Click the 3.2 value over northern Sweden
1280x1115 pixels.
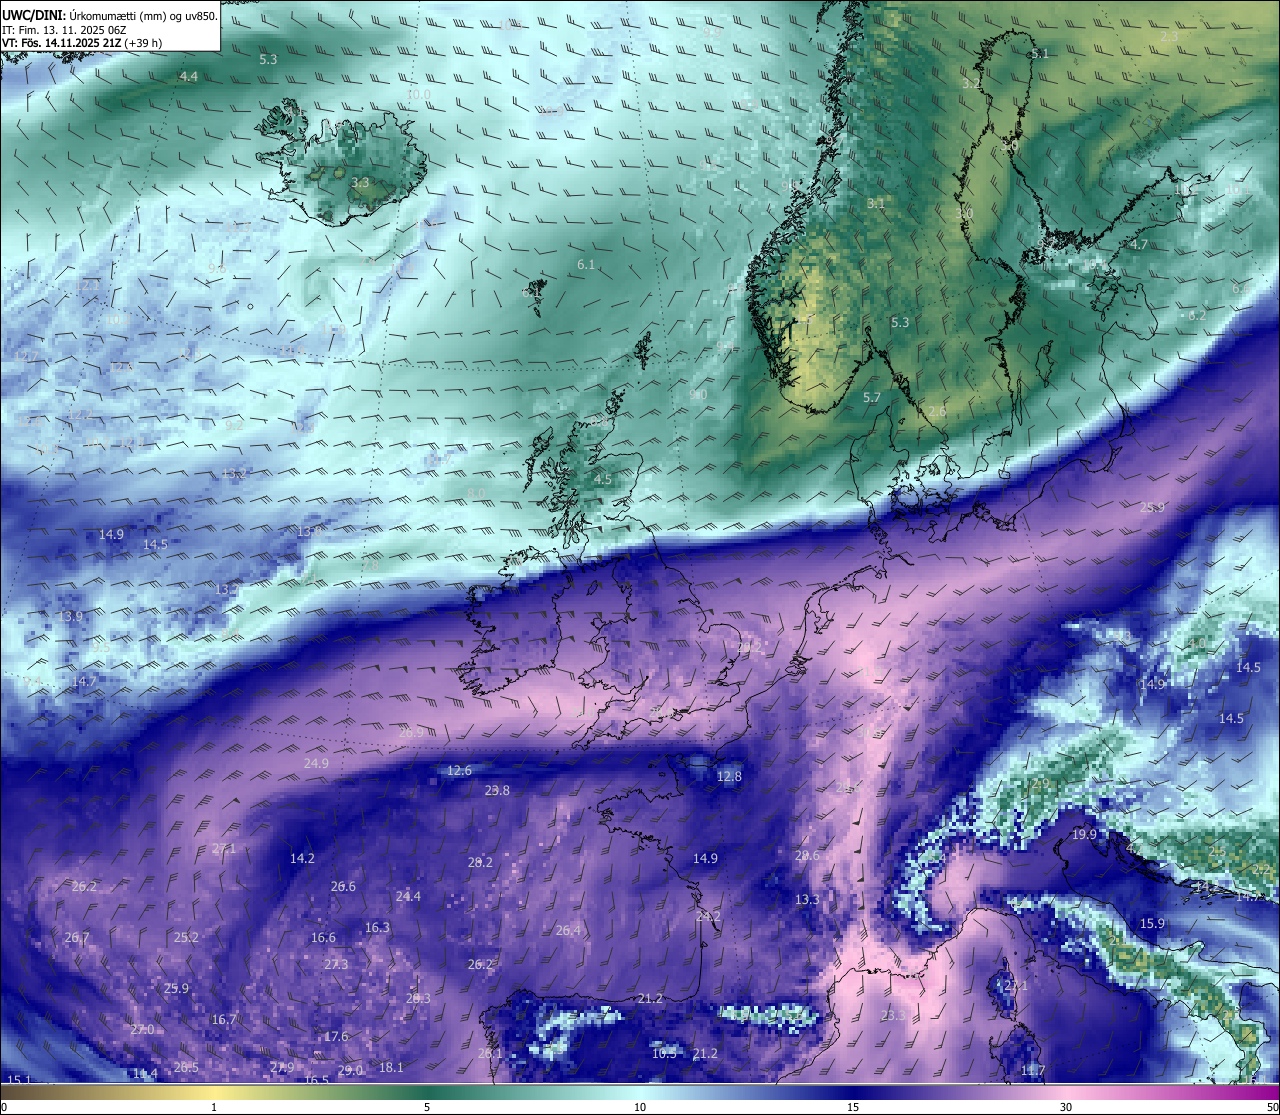[971, 84]
